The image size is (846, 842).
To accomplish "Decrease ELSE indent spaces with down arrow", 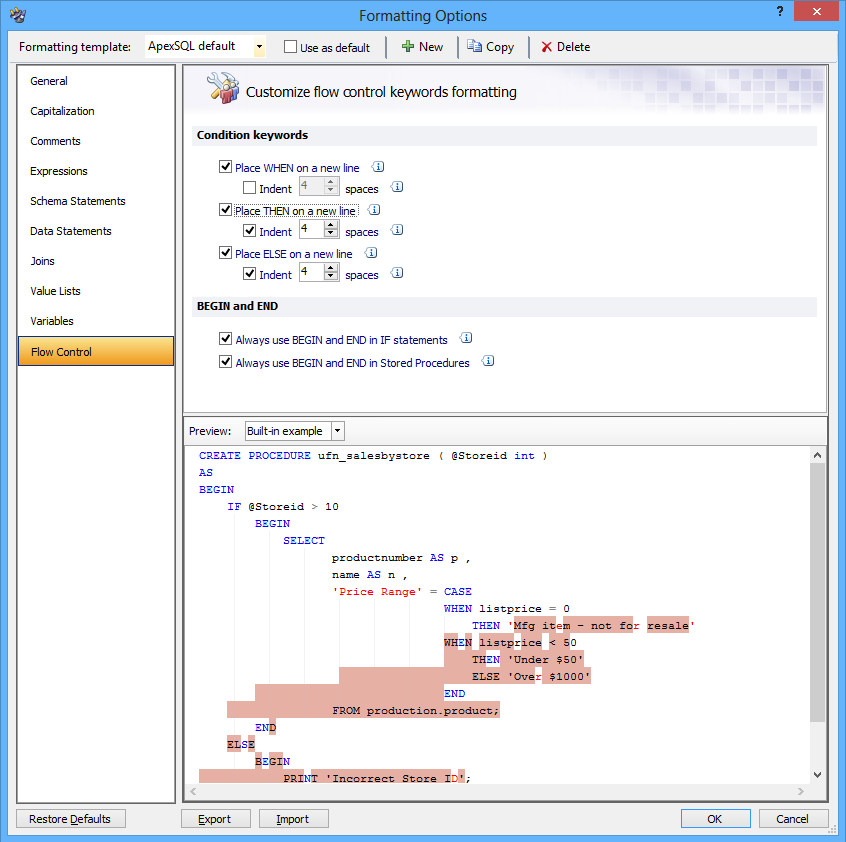I will [x=331, y=276].
